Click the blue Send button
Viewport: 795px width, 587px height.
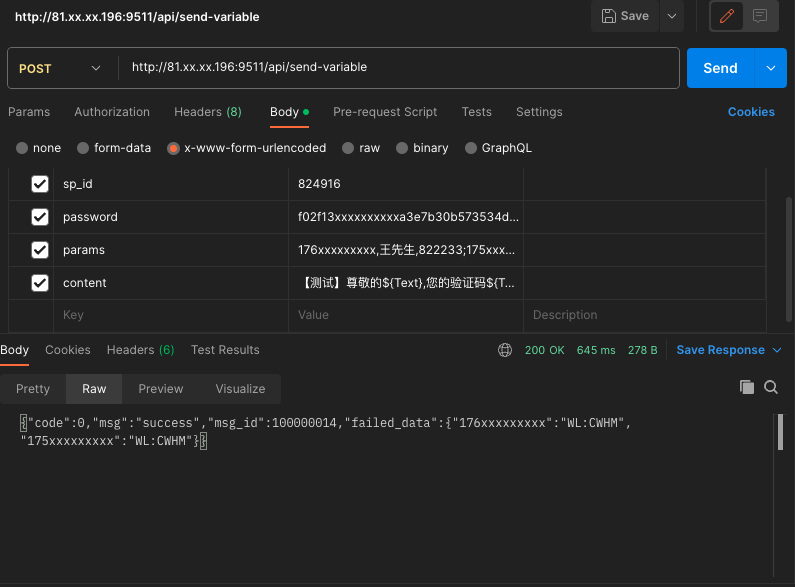(x=720, y=68)
